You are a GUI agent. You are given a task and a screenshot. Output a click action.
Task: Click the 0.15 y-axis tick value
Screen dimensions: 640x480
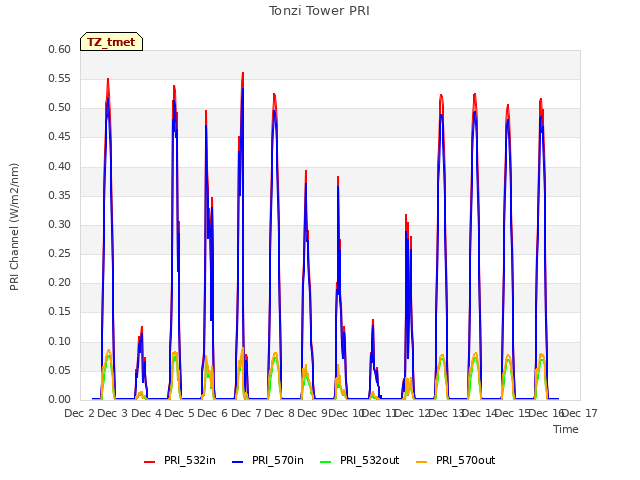[60, 312]
